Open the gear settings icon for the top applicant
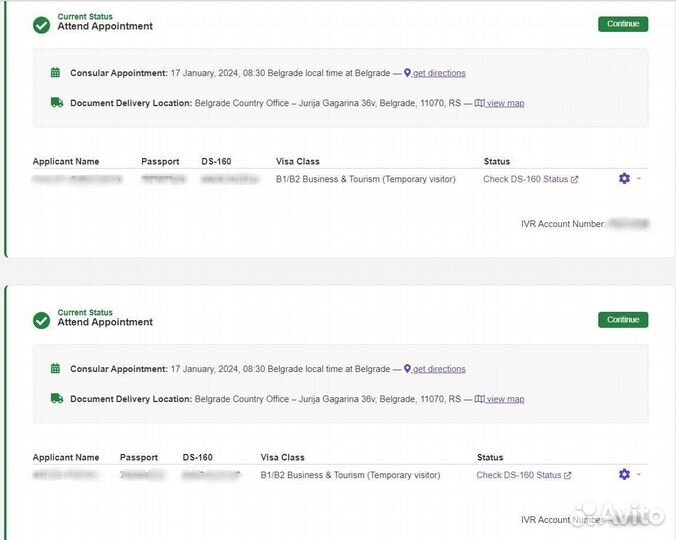This screenshot has width=676, height=540. click(x=624, y=179)
